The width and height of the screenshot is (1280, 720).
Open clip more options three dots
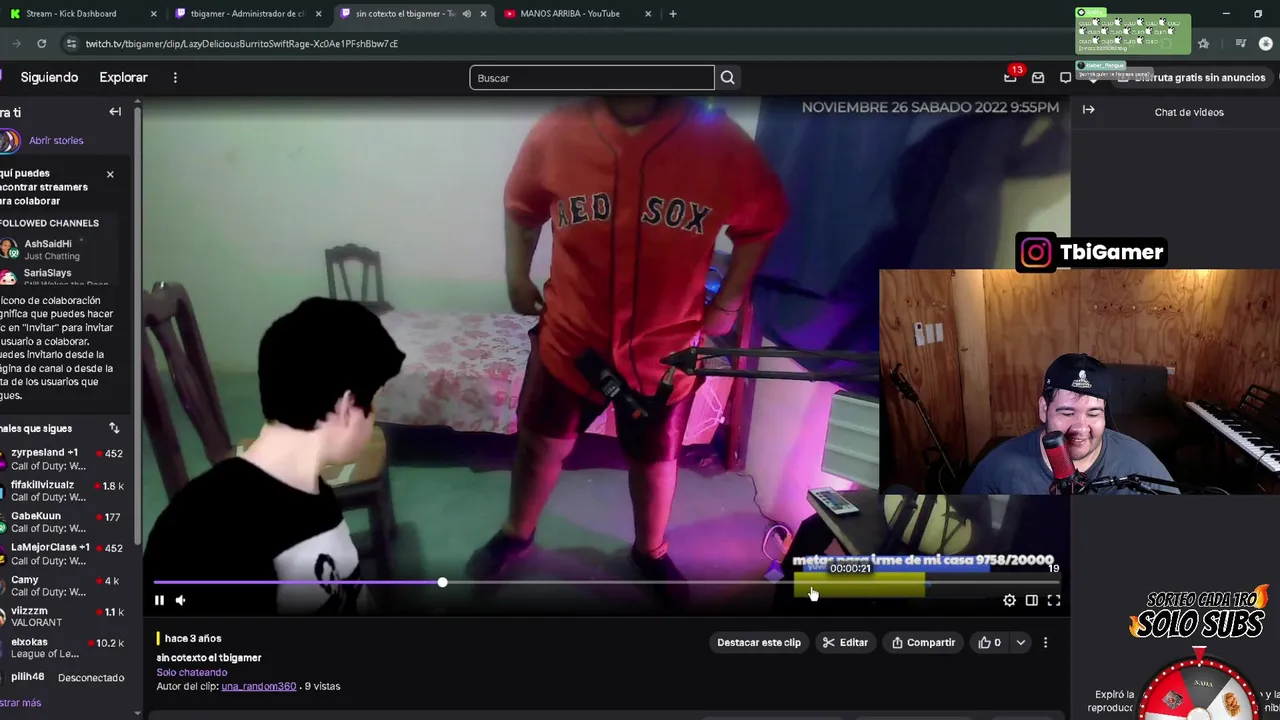(x=1045, y=642)
